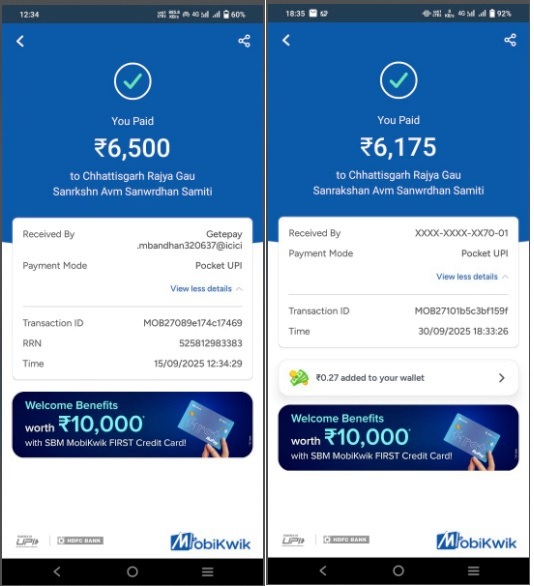Screen dimensions: 534x586
Task: Open ₹0.27 added to wallet arrow
Action: click(501, 378)
